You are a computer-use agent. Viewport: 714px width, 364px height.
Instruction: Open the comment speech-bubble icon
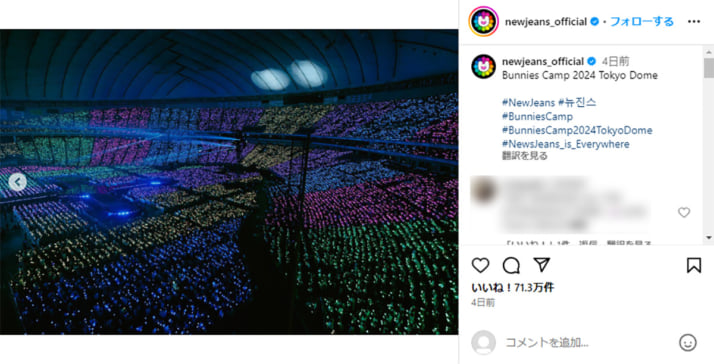511,265
